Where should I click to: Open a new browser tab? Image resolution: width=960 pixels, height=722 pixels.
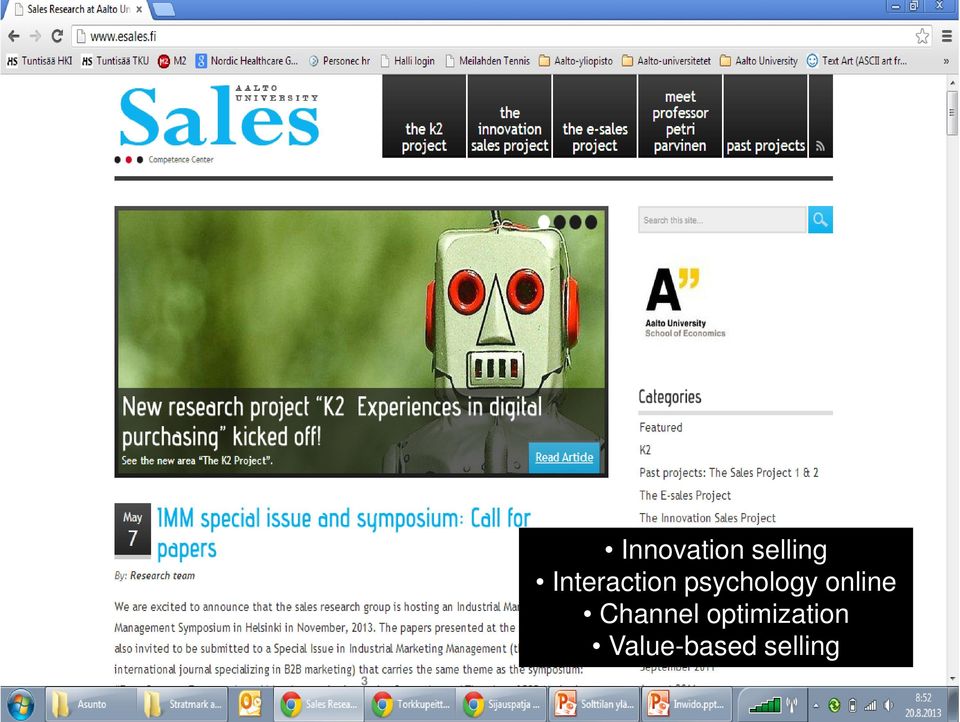(x=163, y=9)
